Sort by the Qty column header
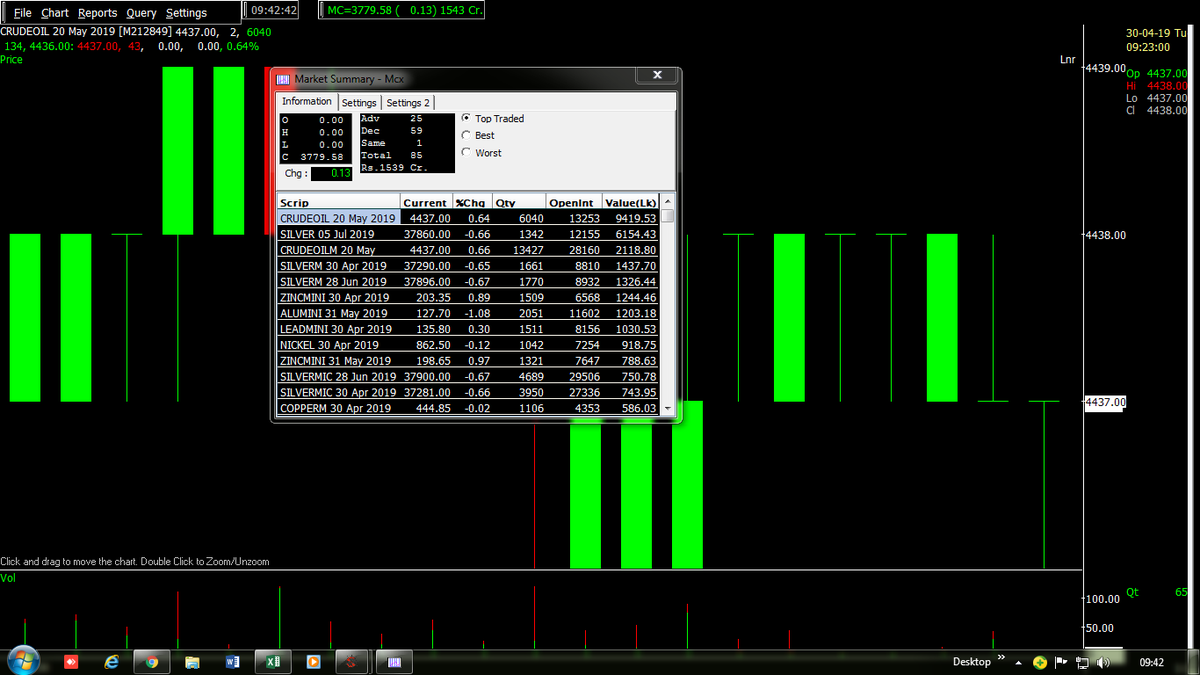 point(519,202)
